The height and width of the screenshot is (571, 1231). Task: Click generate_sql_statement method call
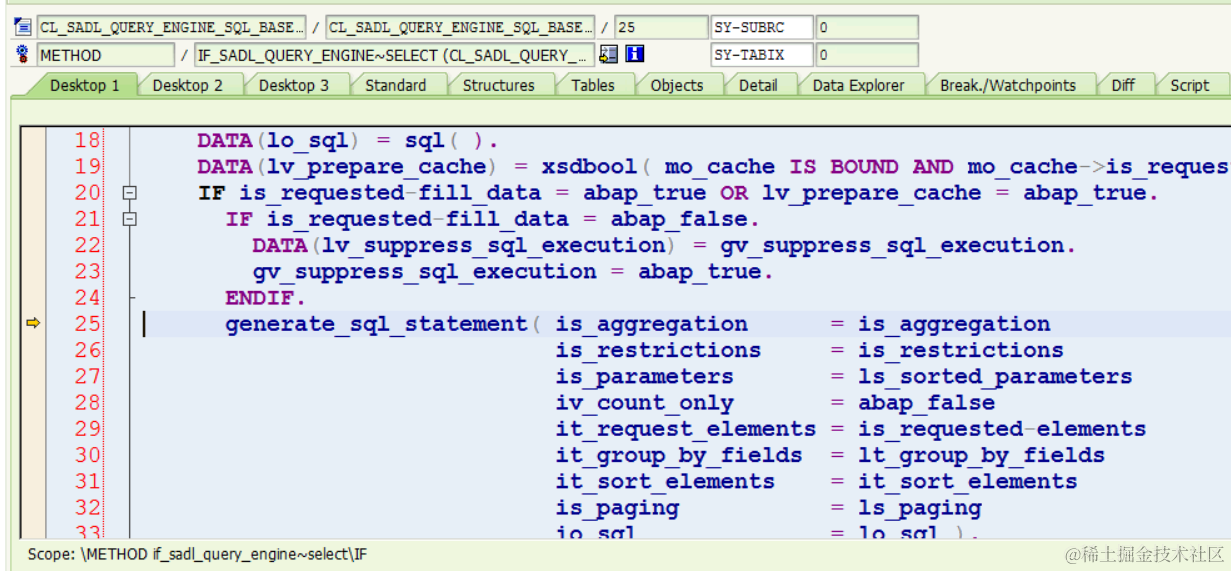coord(375,324)
